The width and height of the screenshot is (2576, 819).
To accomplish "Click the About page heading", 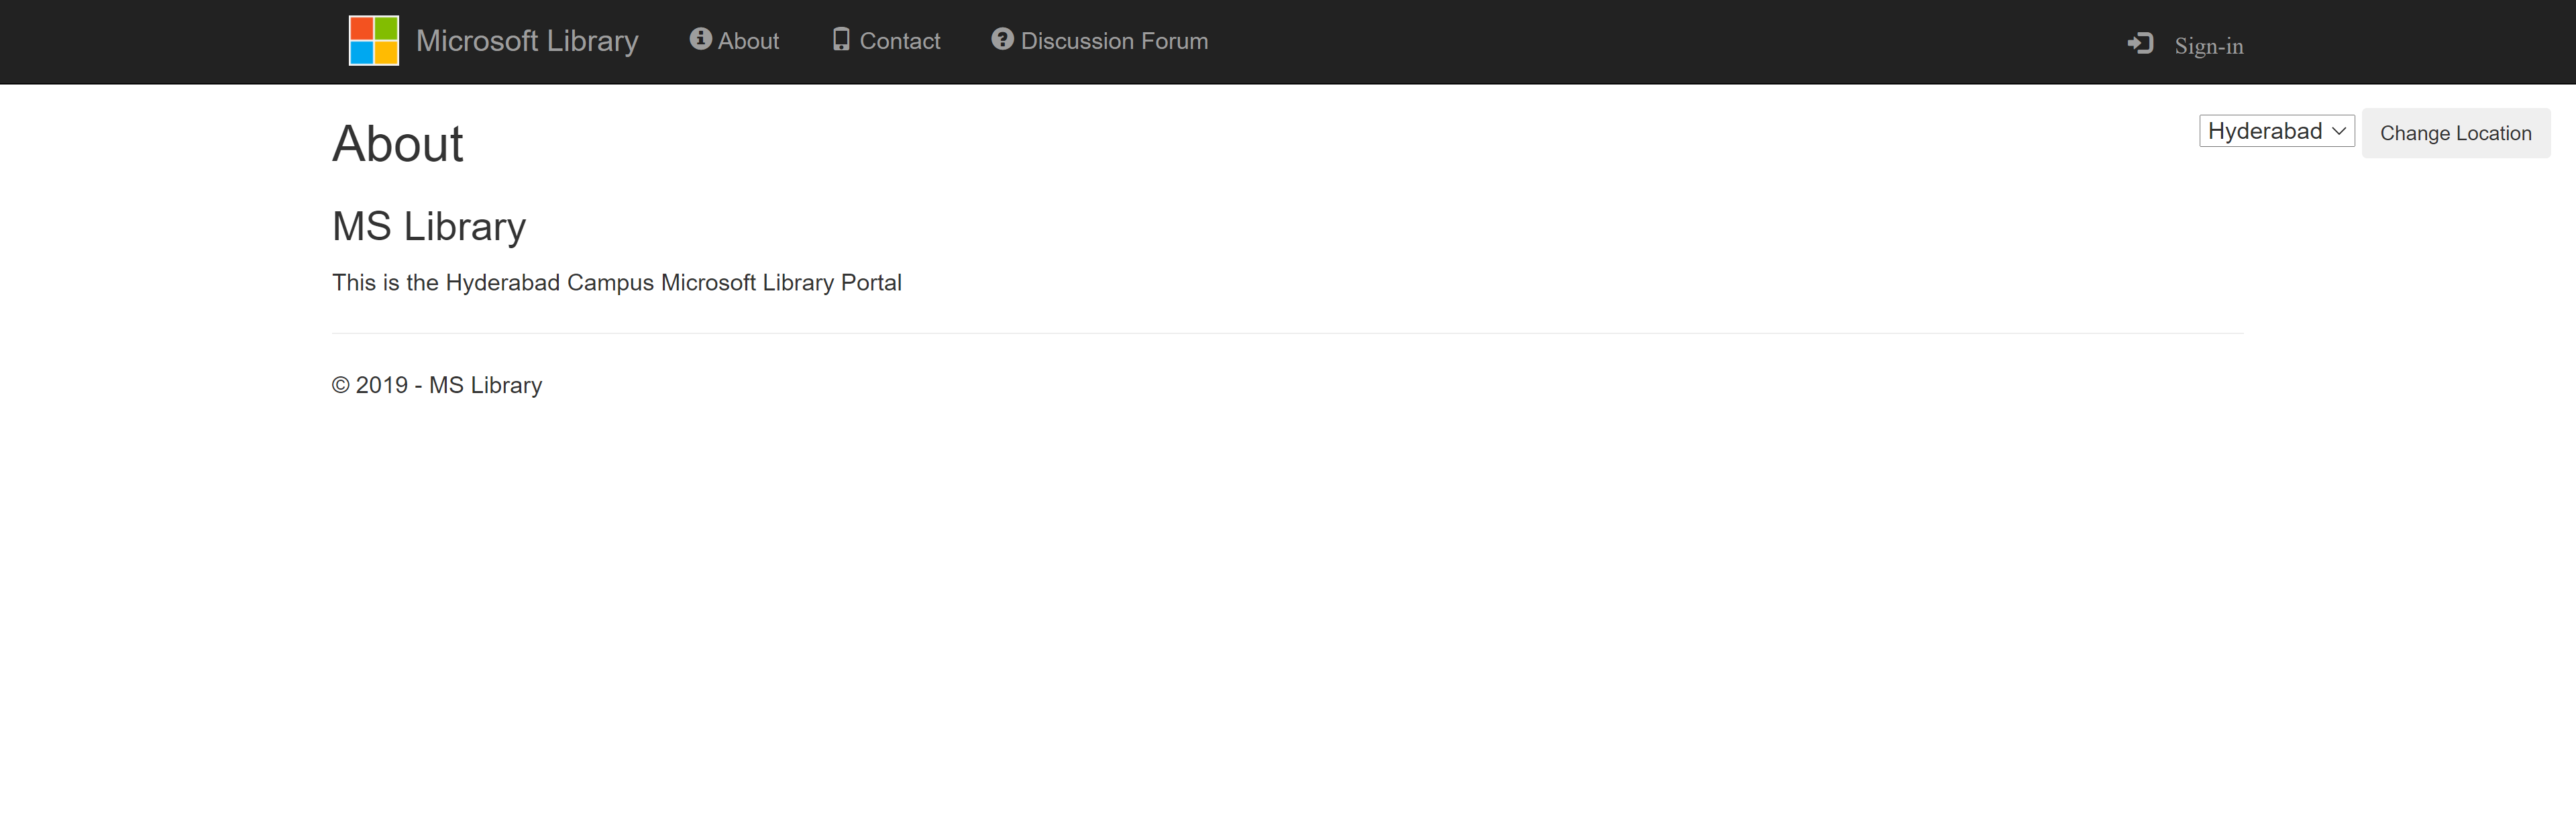I will click(398, 143).
